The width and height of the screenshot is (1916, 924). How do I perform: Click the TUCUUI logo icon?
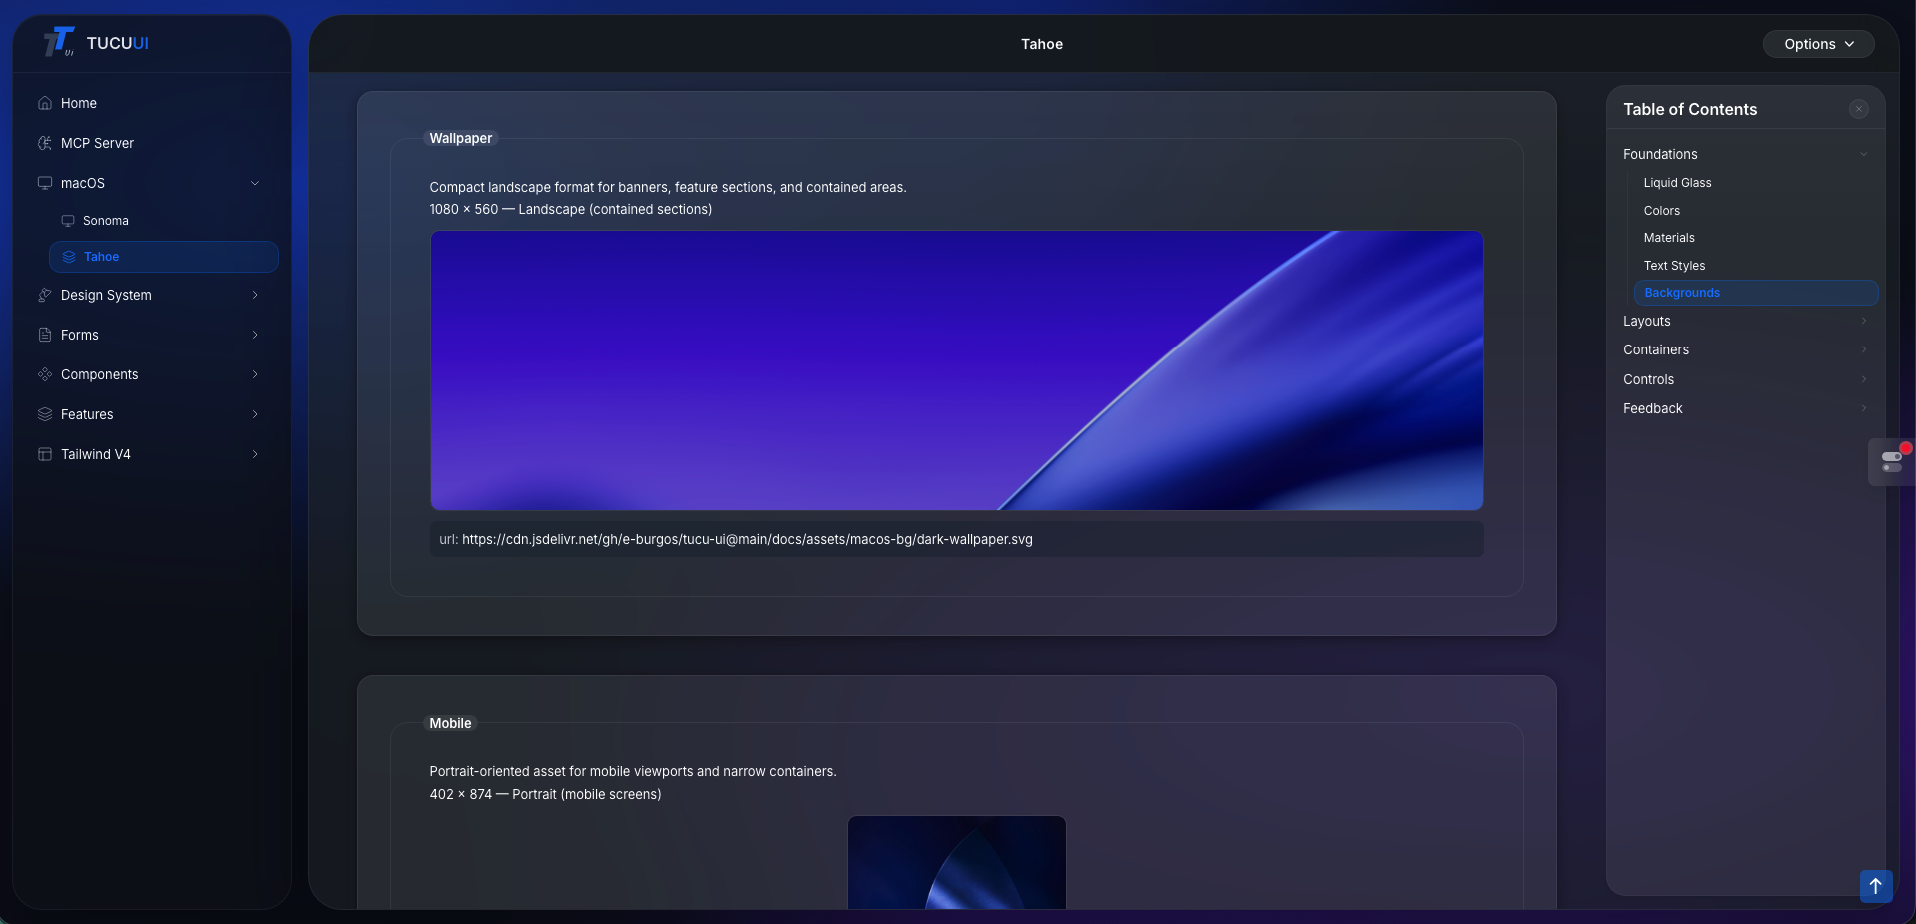(59, 42)
